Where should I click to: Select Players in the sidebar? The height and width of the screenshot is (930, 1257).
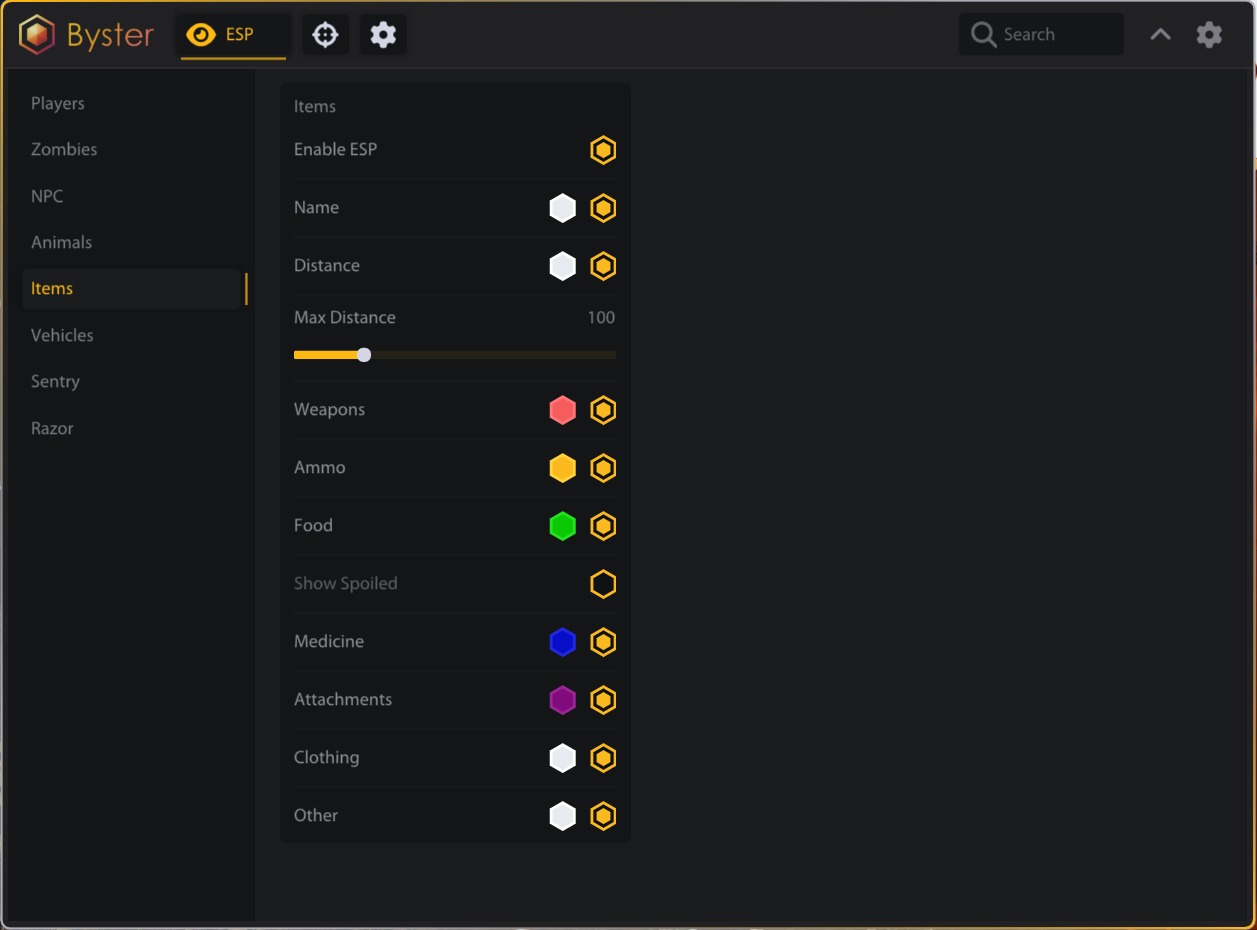point(58,103)
